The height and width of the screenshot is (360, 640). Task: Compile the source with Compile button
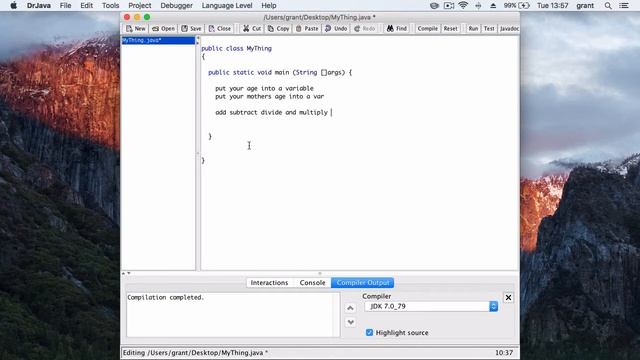click(427, 29)
